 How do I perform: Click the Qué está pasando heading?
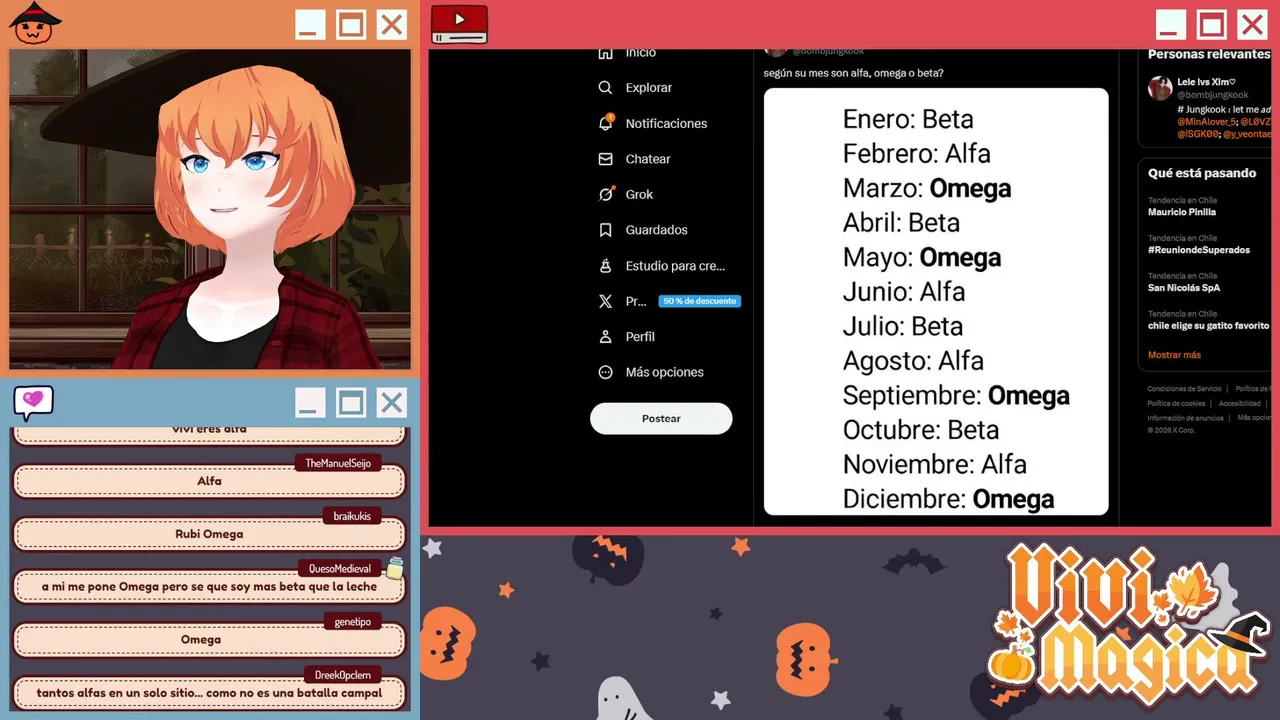click(x=1202, y=173)
